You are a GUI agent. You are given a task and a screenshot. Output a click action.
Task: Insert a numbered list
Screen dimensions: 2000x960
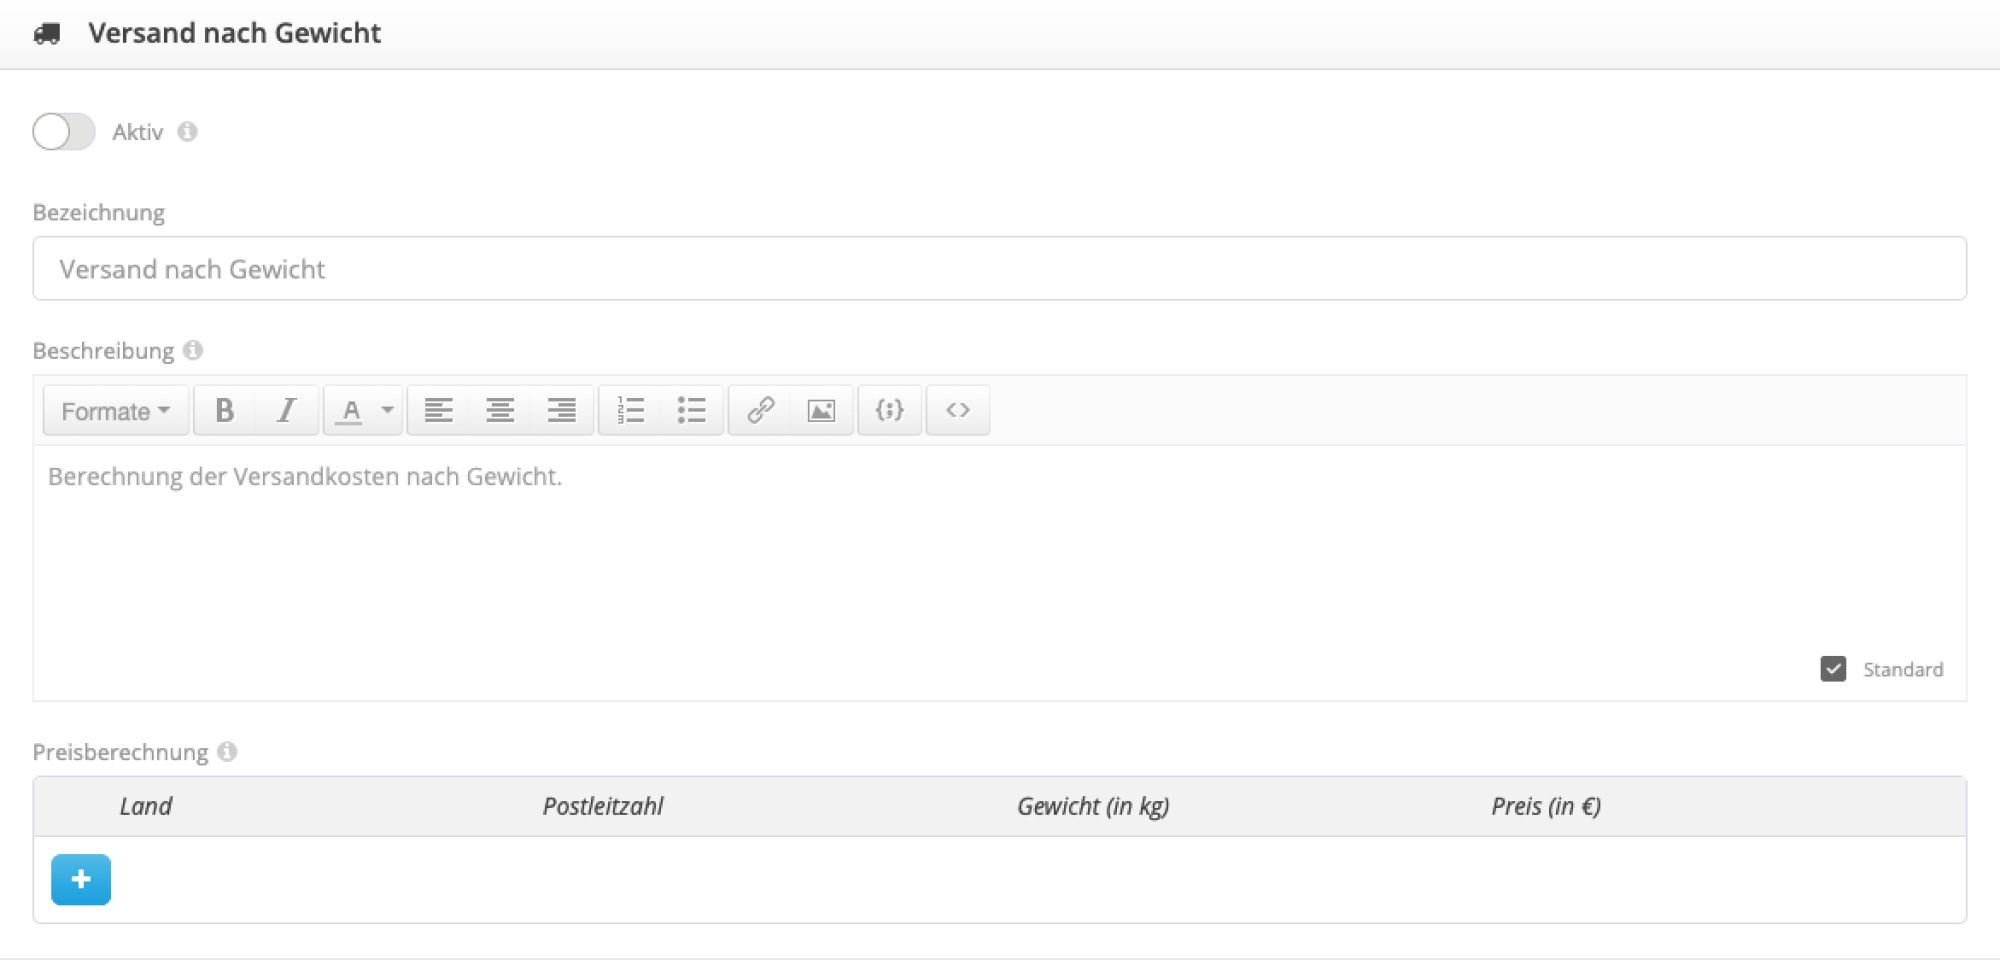[630, 411]
